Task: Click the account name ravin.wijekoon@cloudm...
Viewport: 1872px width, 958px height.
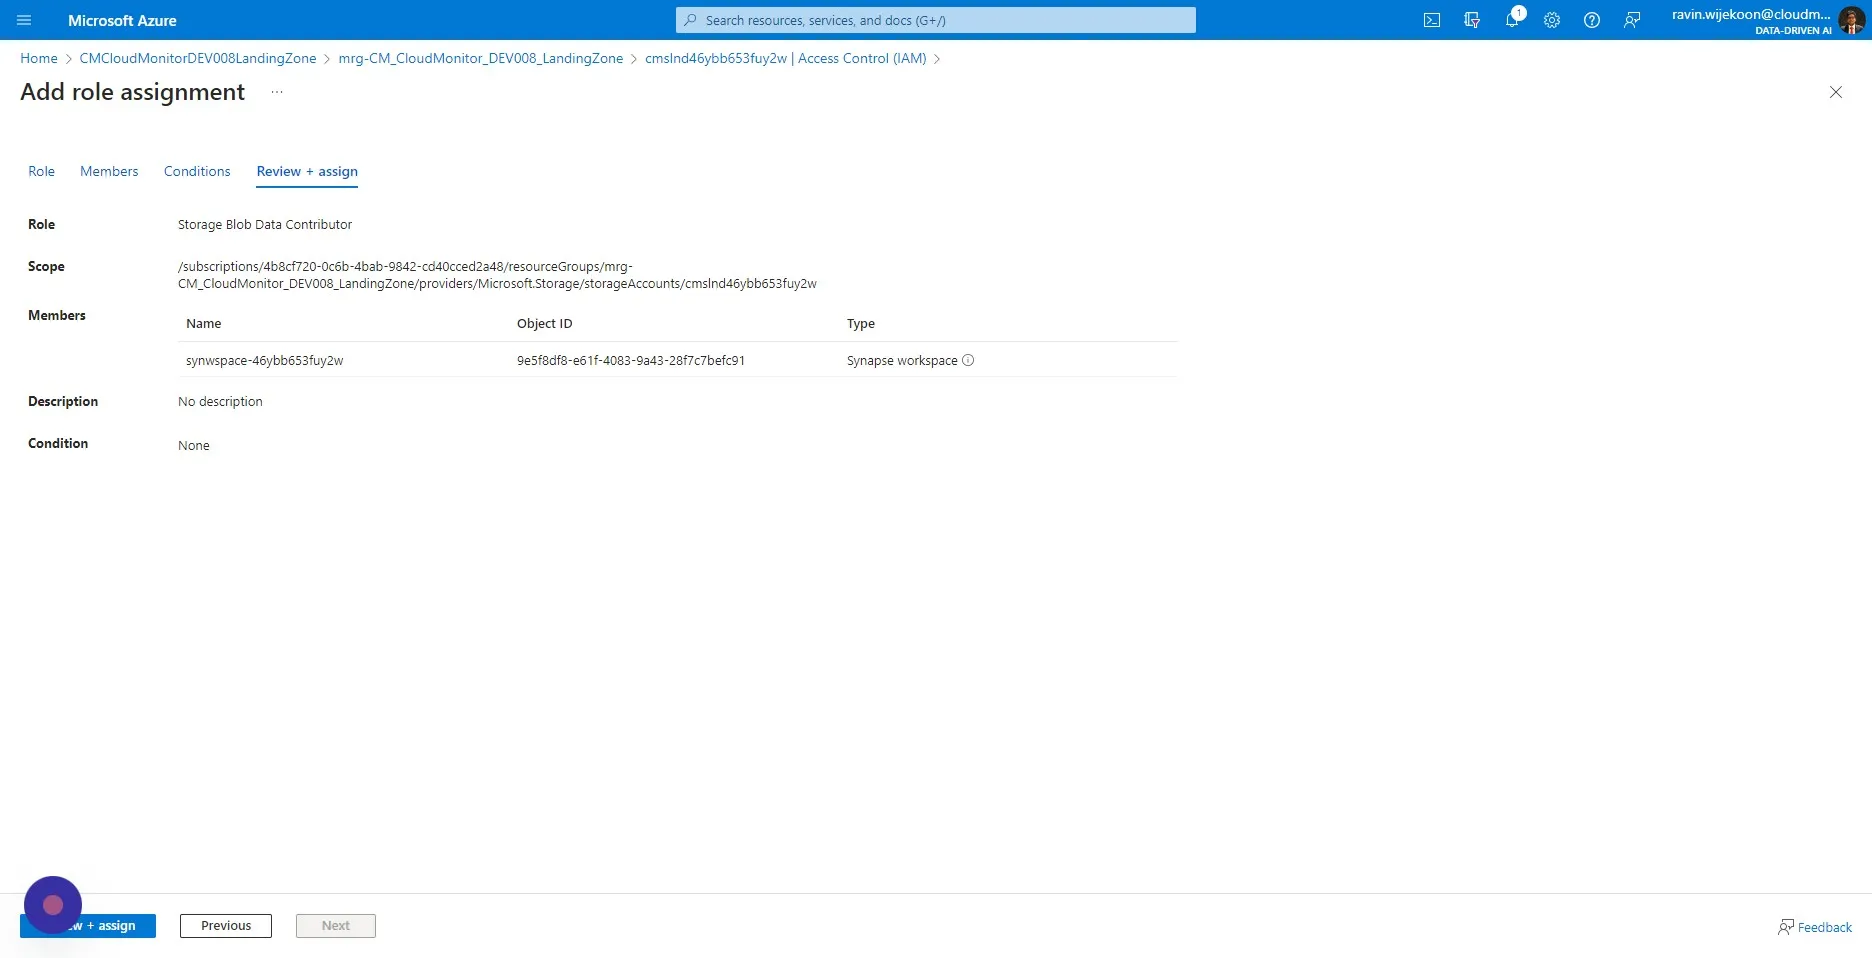Action: pos(1751,14)
